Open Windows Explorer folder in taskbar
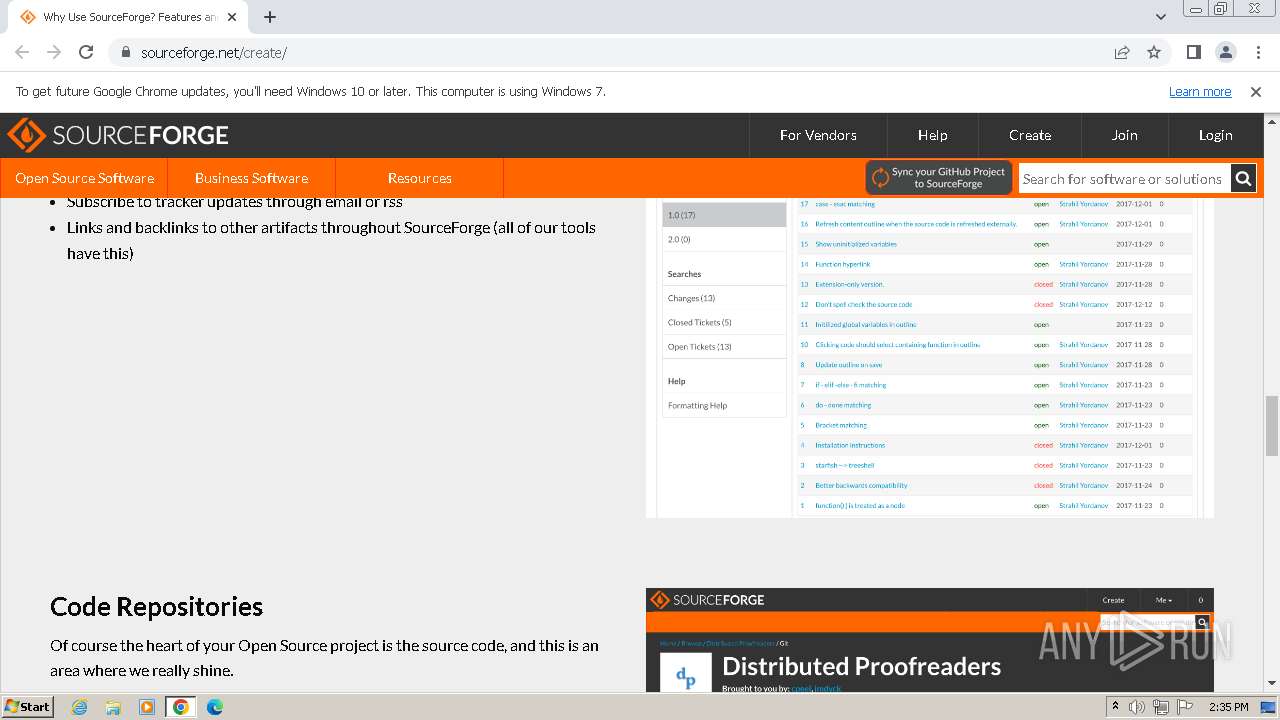Image resolution: width=1280 pixels, height=720 pixels. tap(113, 707)
